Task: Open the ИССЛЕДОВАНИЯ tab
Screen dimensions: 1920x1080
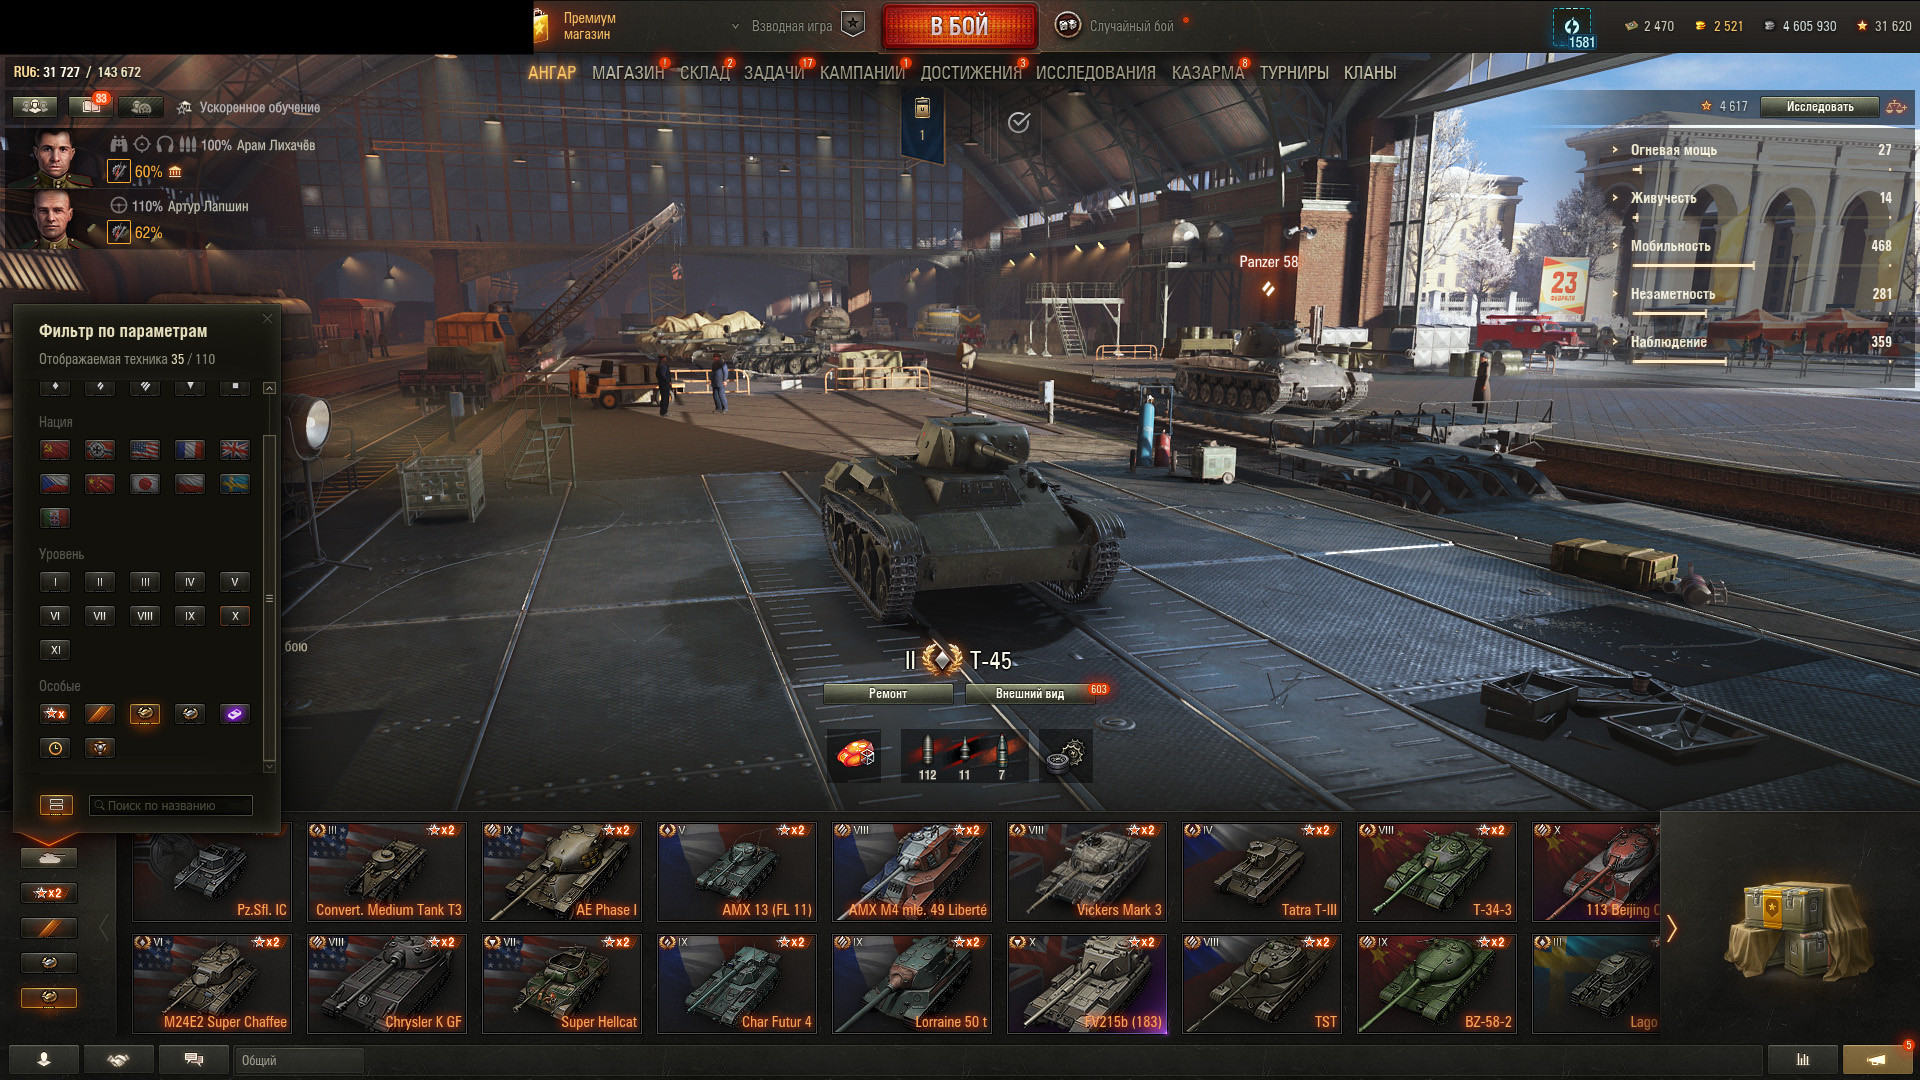Action: tap(1095, 73)
